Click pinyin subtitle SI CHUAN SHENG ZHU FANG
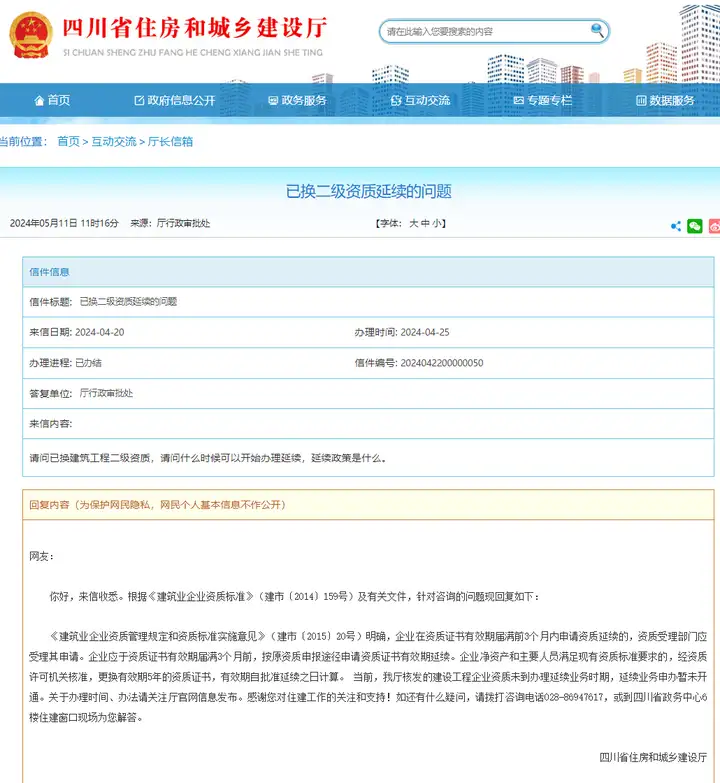Viewport: 720px width, 783px height. [x=193, y=52]
